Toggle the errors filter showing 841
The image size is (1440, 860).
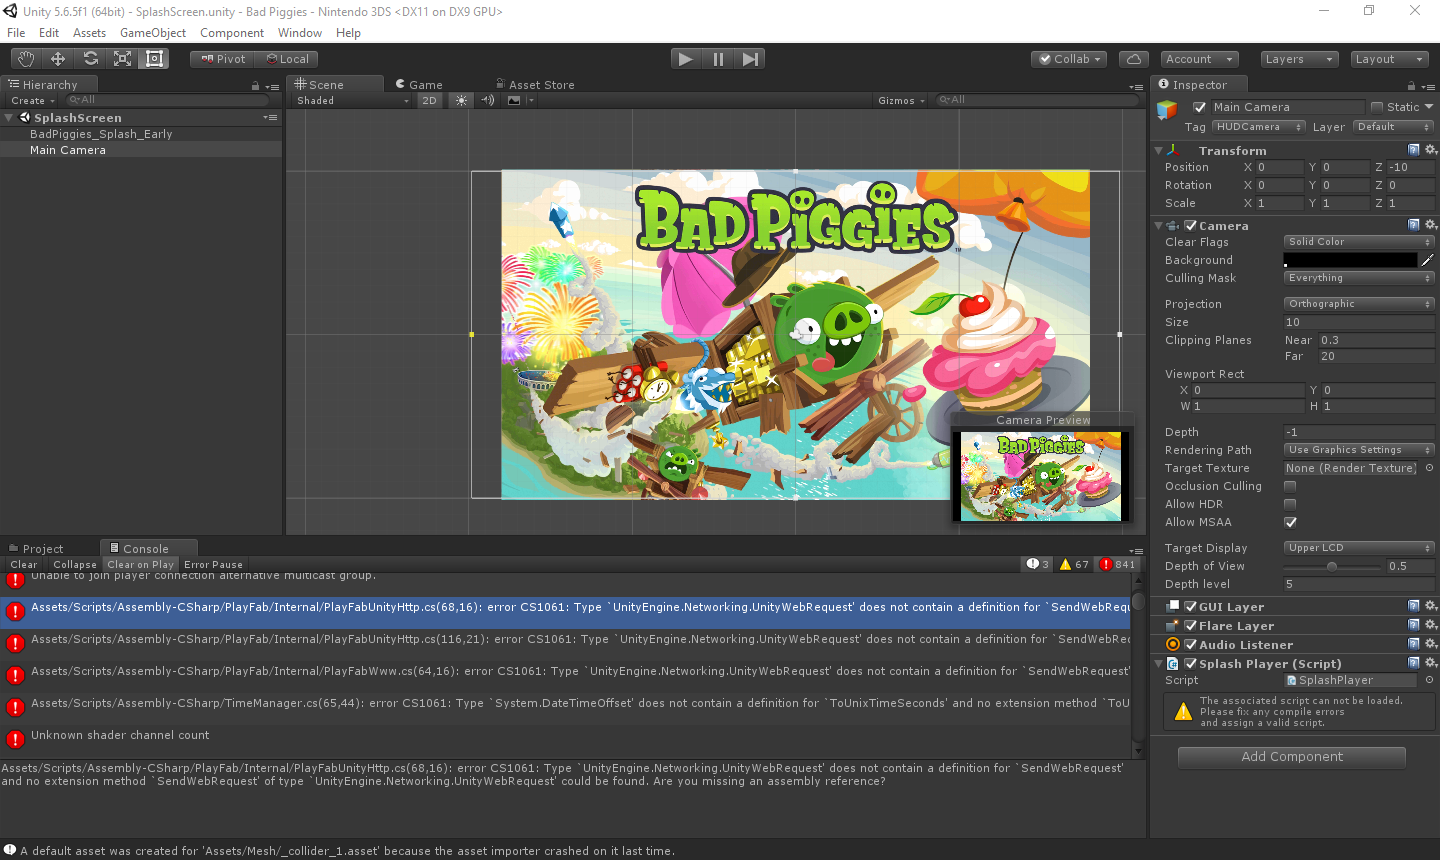(x=1118, y=564)
